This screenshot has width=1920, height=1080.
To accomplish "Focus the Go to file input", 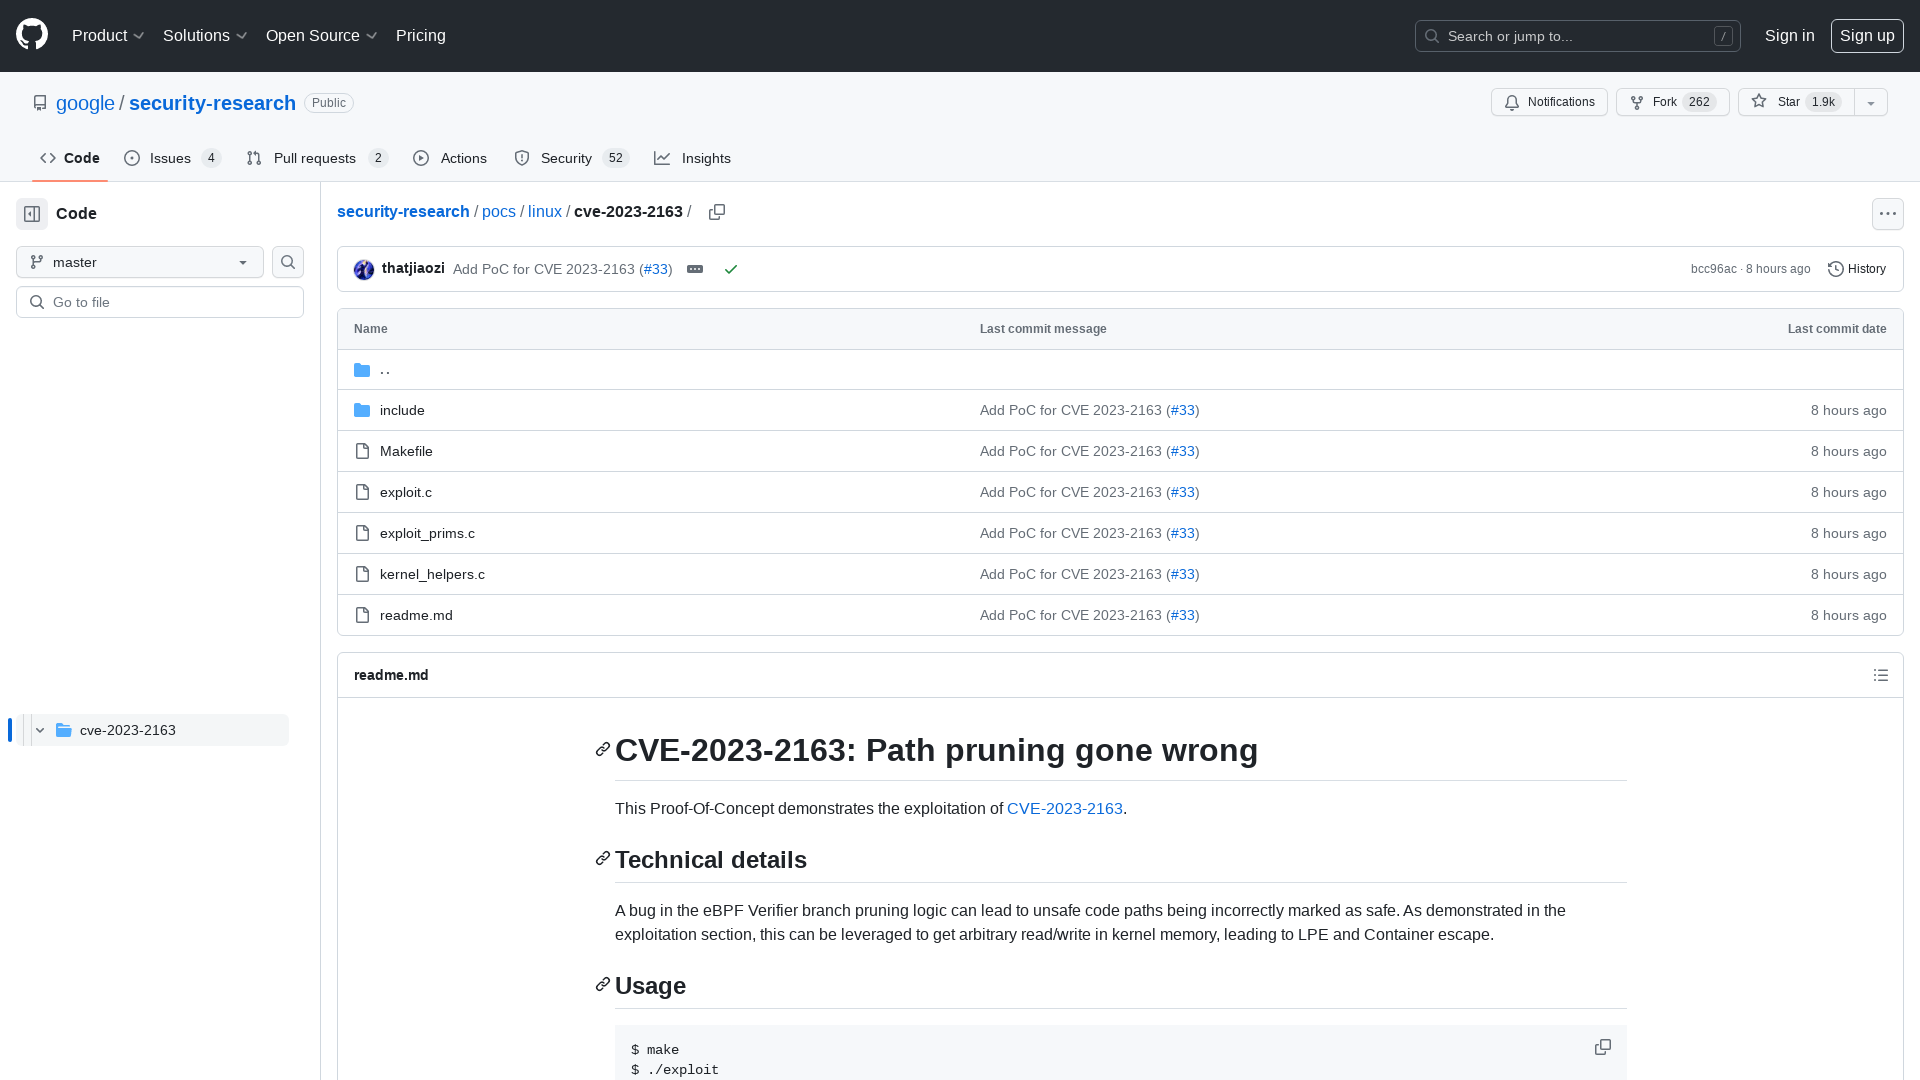I will pyautogui.click(x=160, y=302).
